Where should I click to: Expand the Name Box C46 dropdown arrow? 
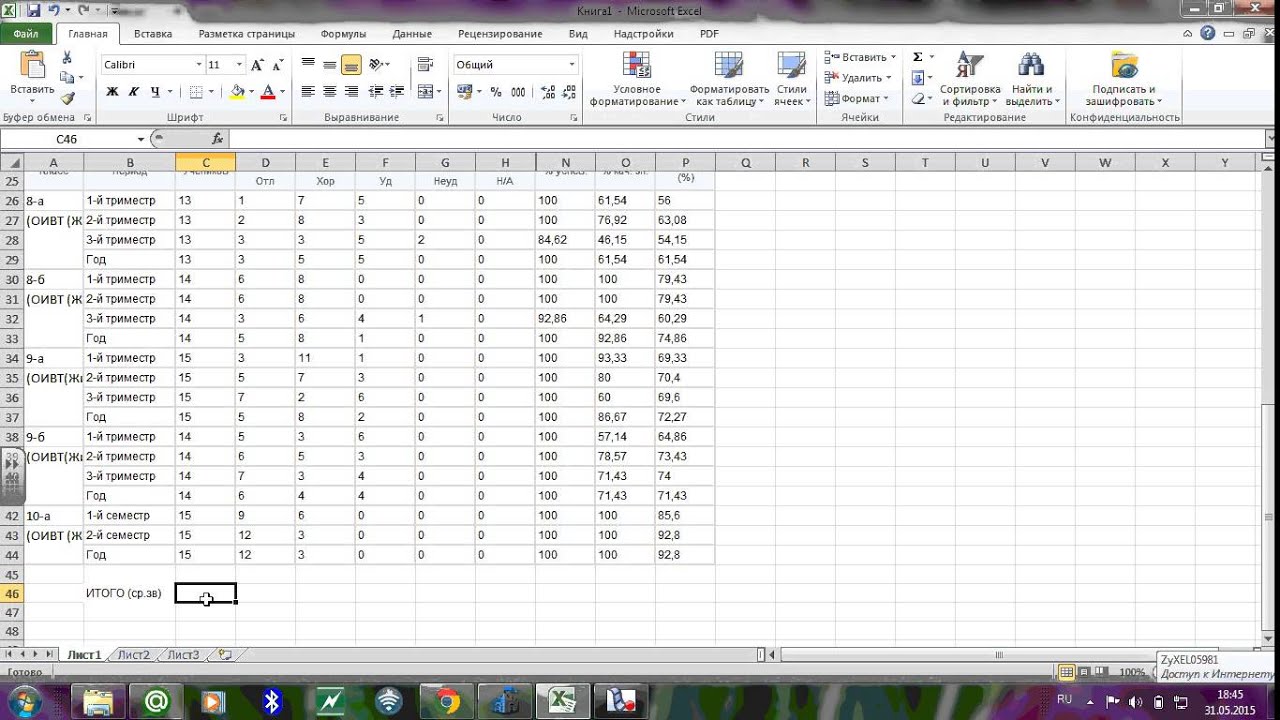coord(141,139)
